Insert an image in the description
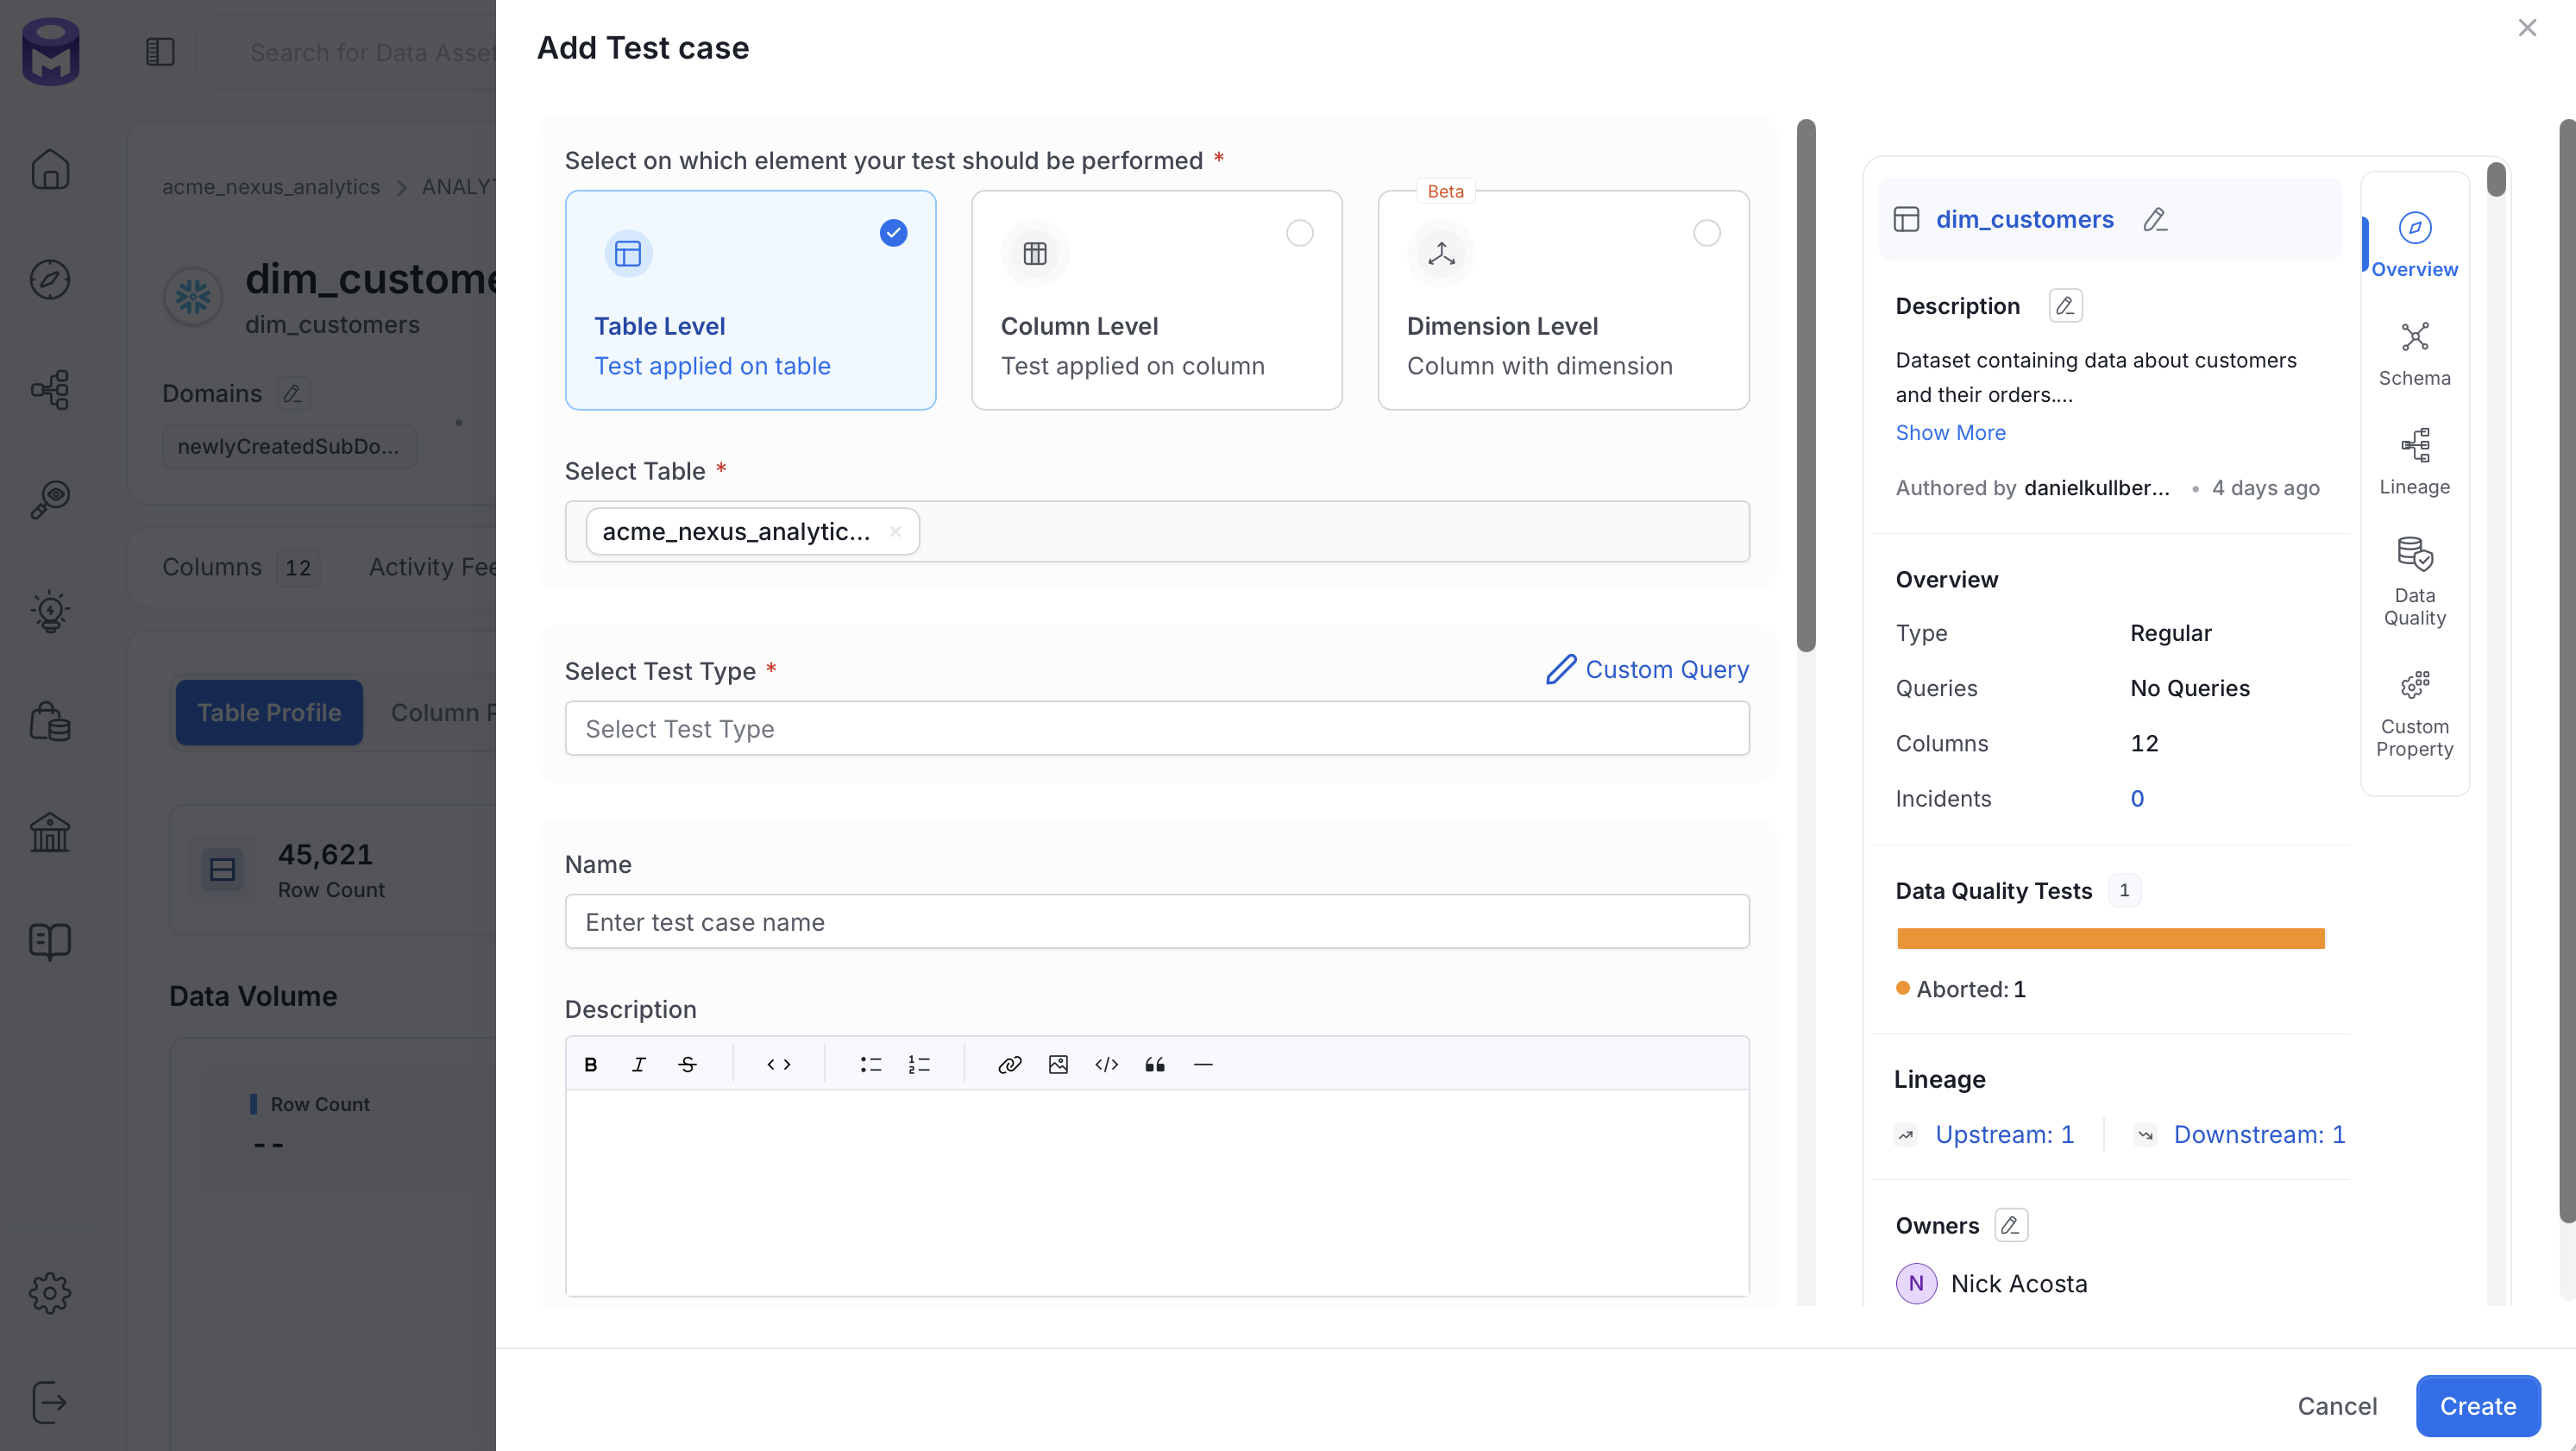The height and width of the screenshot is (1451, 2576). 1058,1064
